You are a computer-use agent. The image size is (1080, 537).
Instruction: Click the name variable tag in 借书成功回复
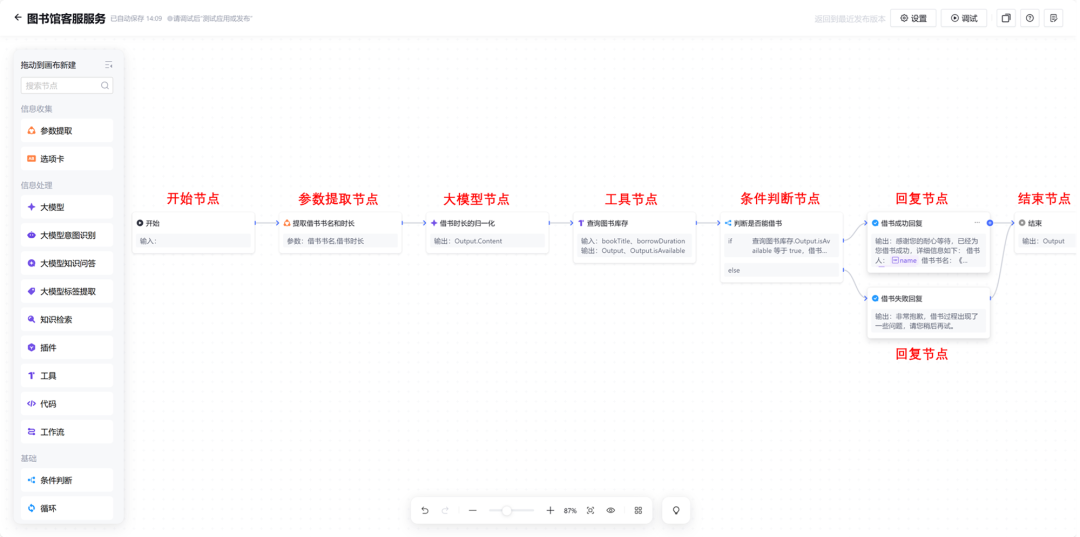click(x=905, y=261)
